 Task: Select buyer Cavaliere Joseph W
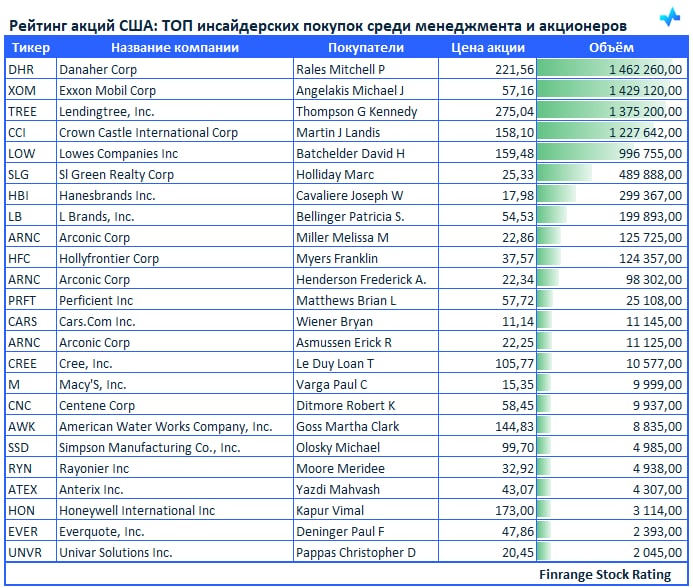click(x=366, y=195)
